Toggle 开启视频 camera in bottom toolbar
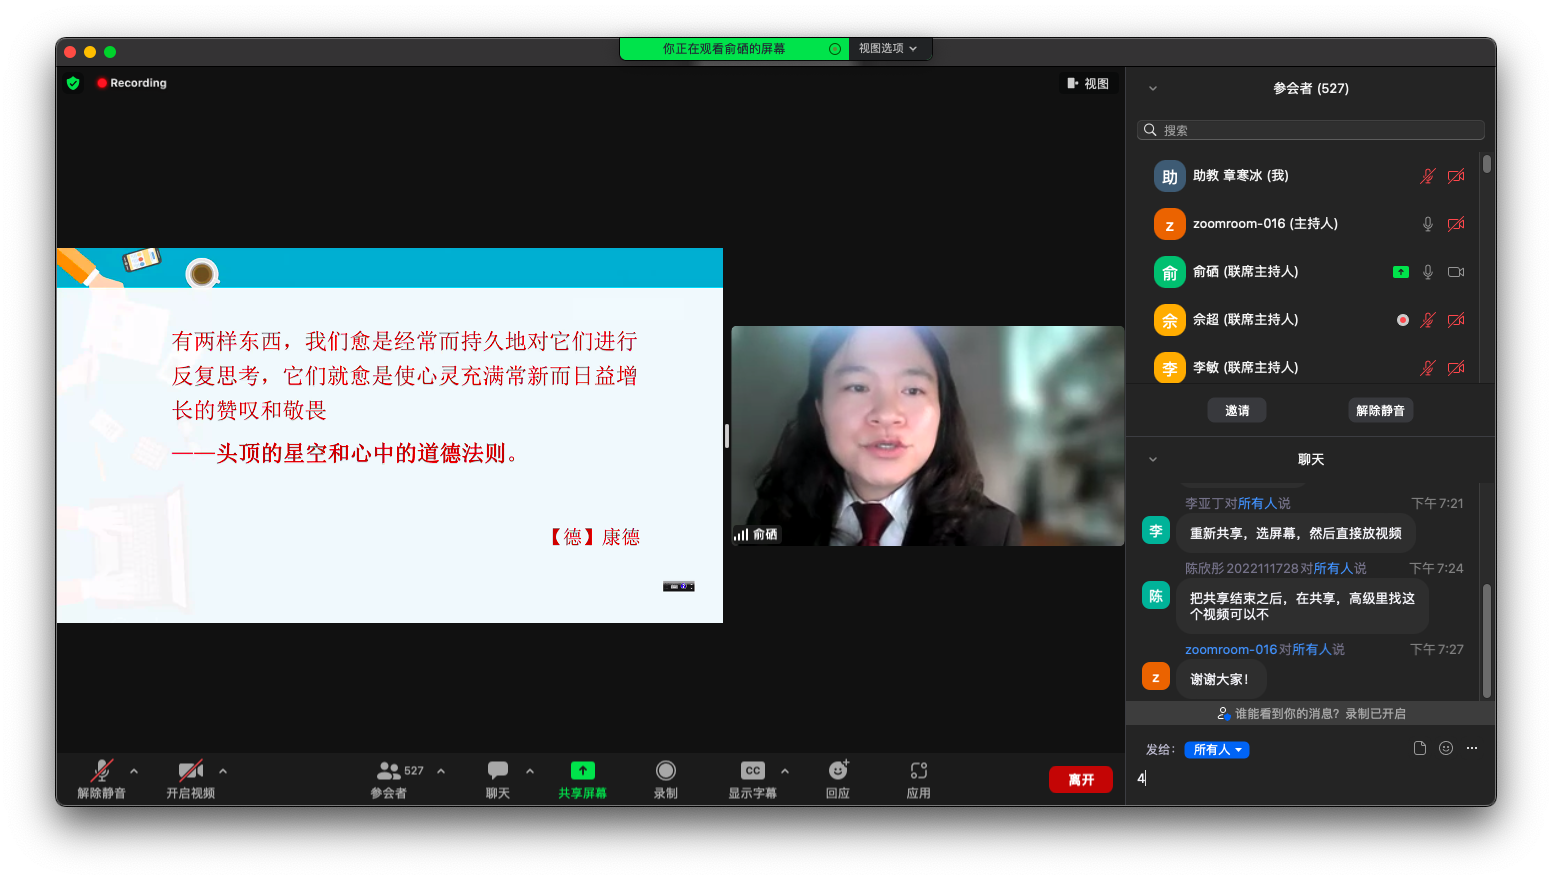 190,771
